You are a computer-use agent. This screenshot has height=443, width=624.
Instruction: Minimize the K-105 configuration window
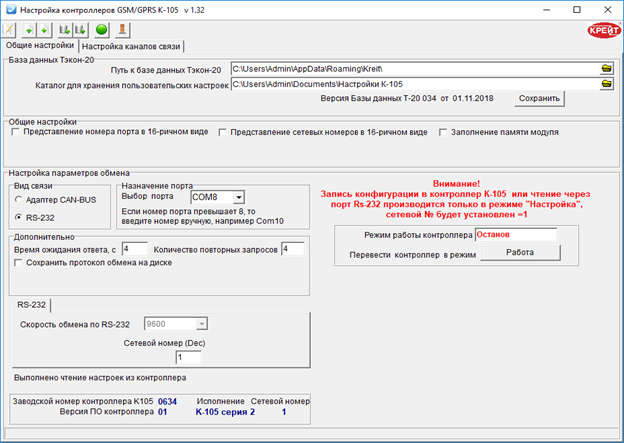click(x=546, y=10)
